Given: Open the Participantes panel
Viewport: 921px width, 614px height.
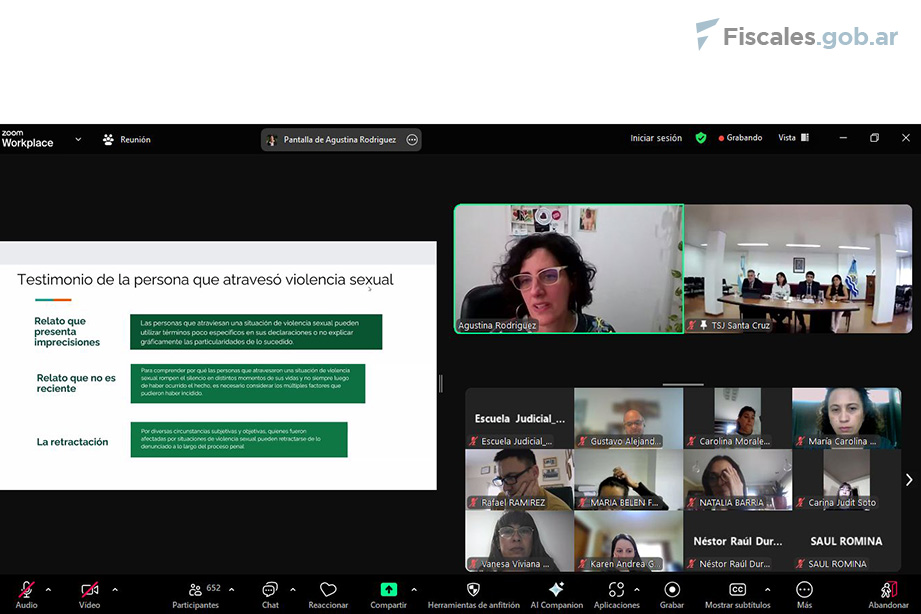Looking at the screenshot, I should click(x=195, y=590).
